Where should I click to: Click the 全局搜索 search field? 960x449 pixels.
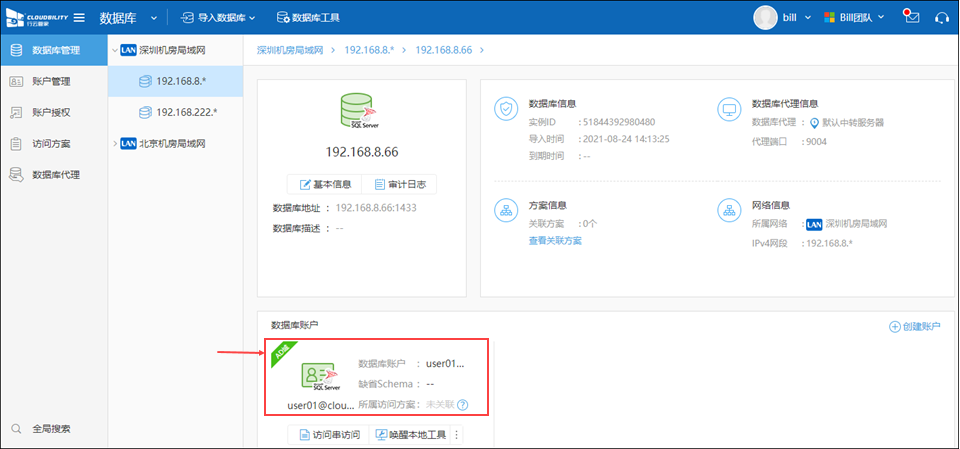51,429
